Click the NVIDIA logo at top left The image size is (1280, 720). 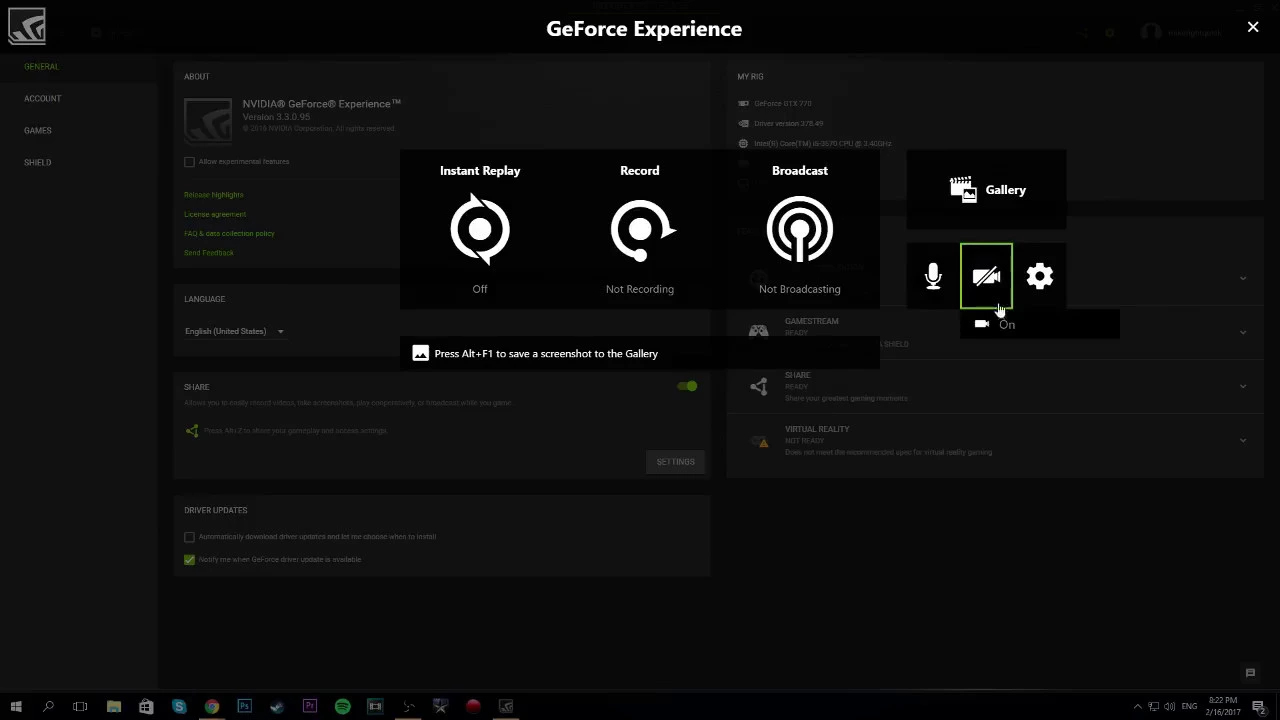tap(27, 26)
